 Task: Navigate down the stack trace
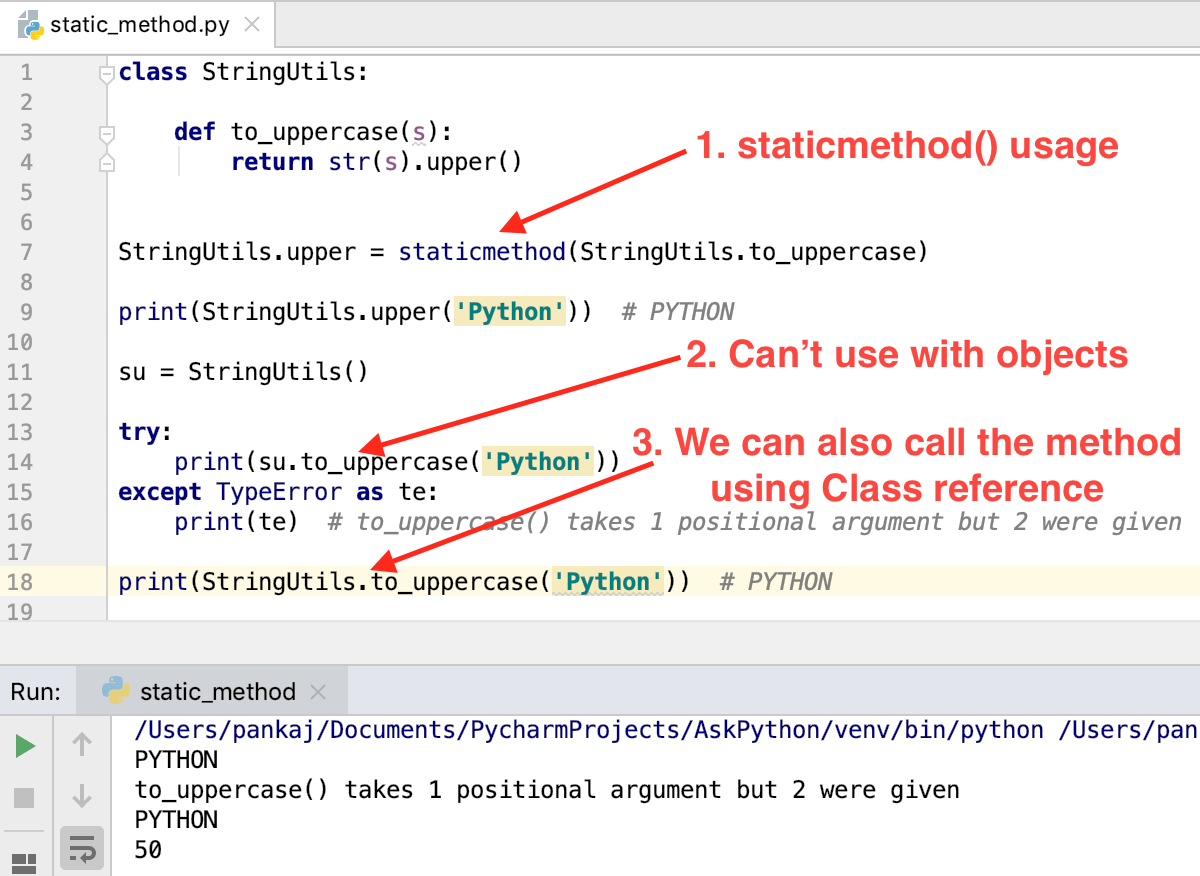[80, 795]
